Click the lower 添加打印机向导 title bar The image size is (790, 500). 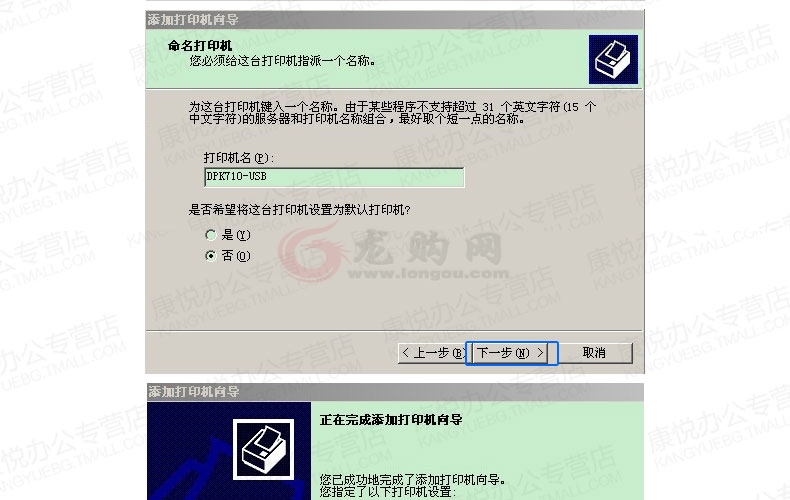(x=394, y=392)
